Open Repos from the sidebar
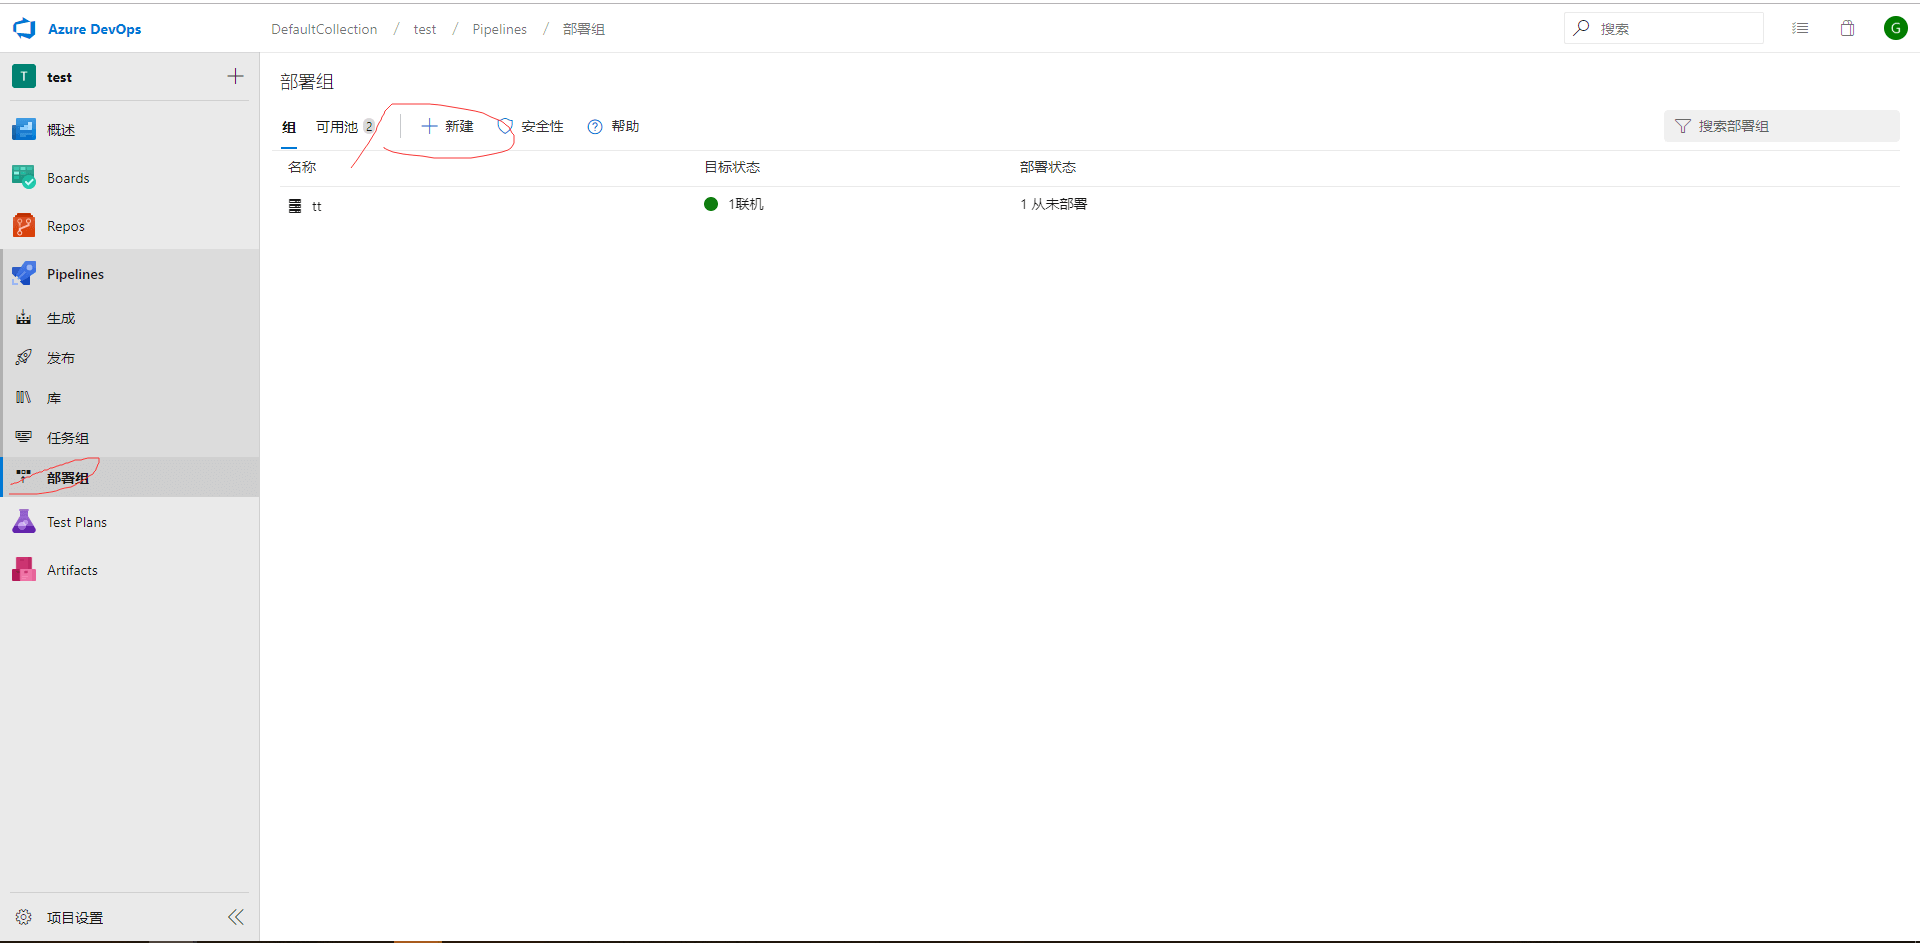Screen dimensions: 1920x943 tap(65, 226)
